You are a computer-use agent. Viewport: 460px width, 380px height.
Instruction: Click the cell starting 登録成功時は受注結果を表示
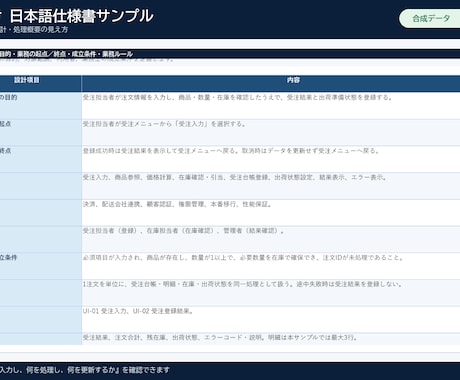point(271,159)
